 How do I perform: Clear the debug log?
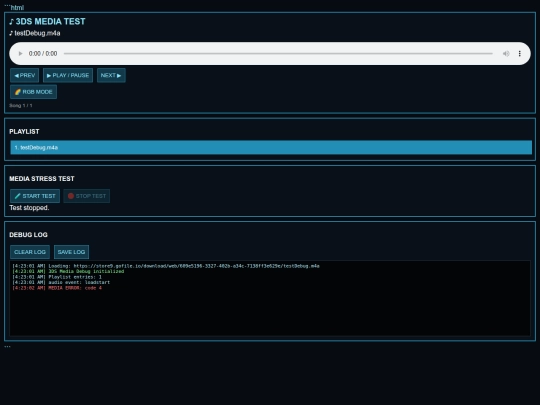click(30, 252)
